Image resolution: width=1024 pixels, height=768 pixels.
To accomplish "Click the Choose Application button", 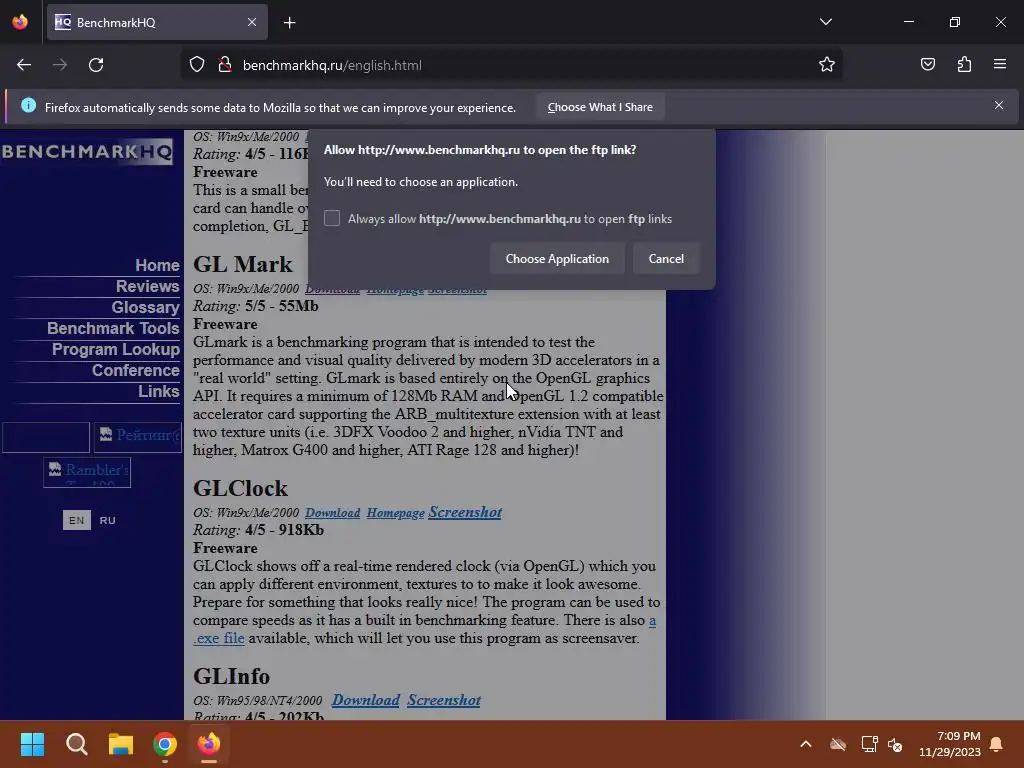I will [x=557, y=259].
